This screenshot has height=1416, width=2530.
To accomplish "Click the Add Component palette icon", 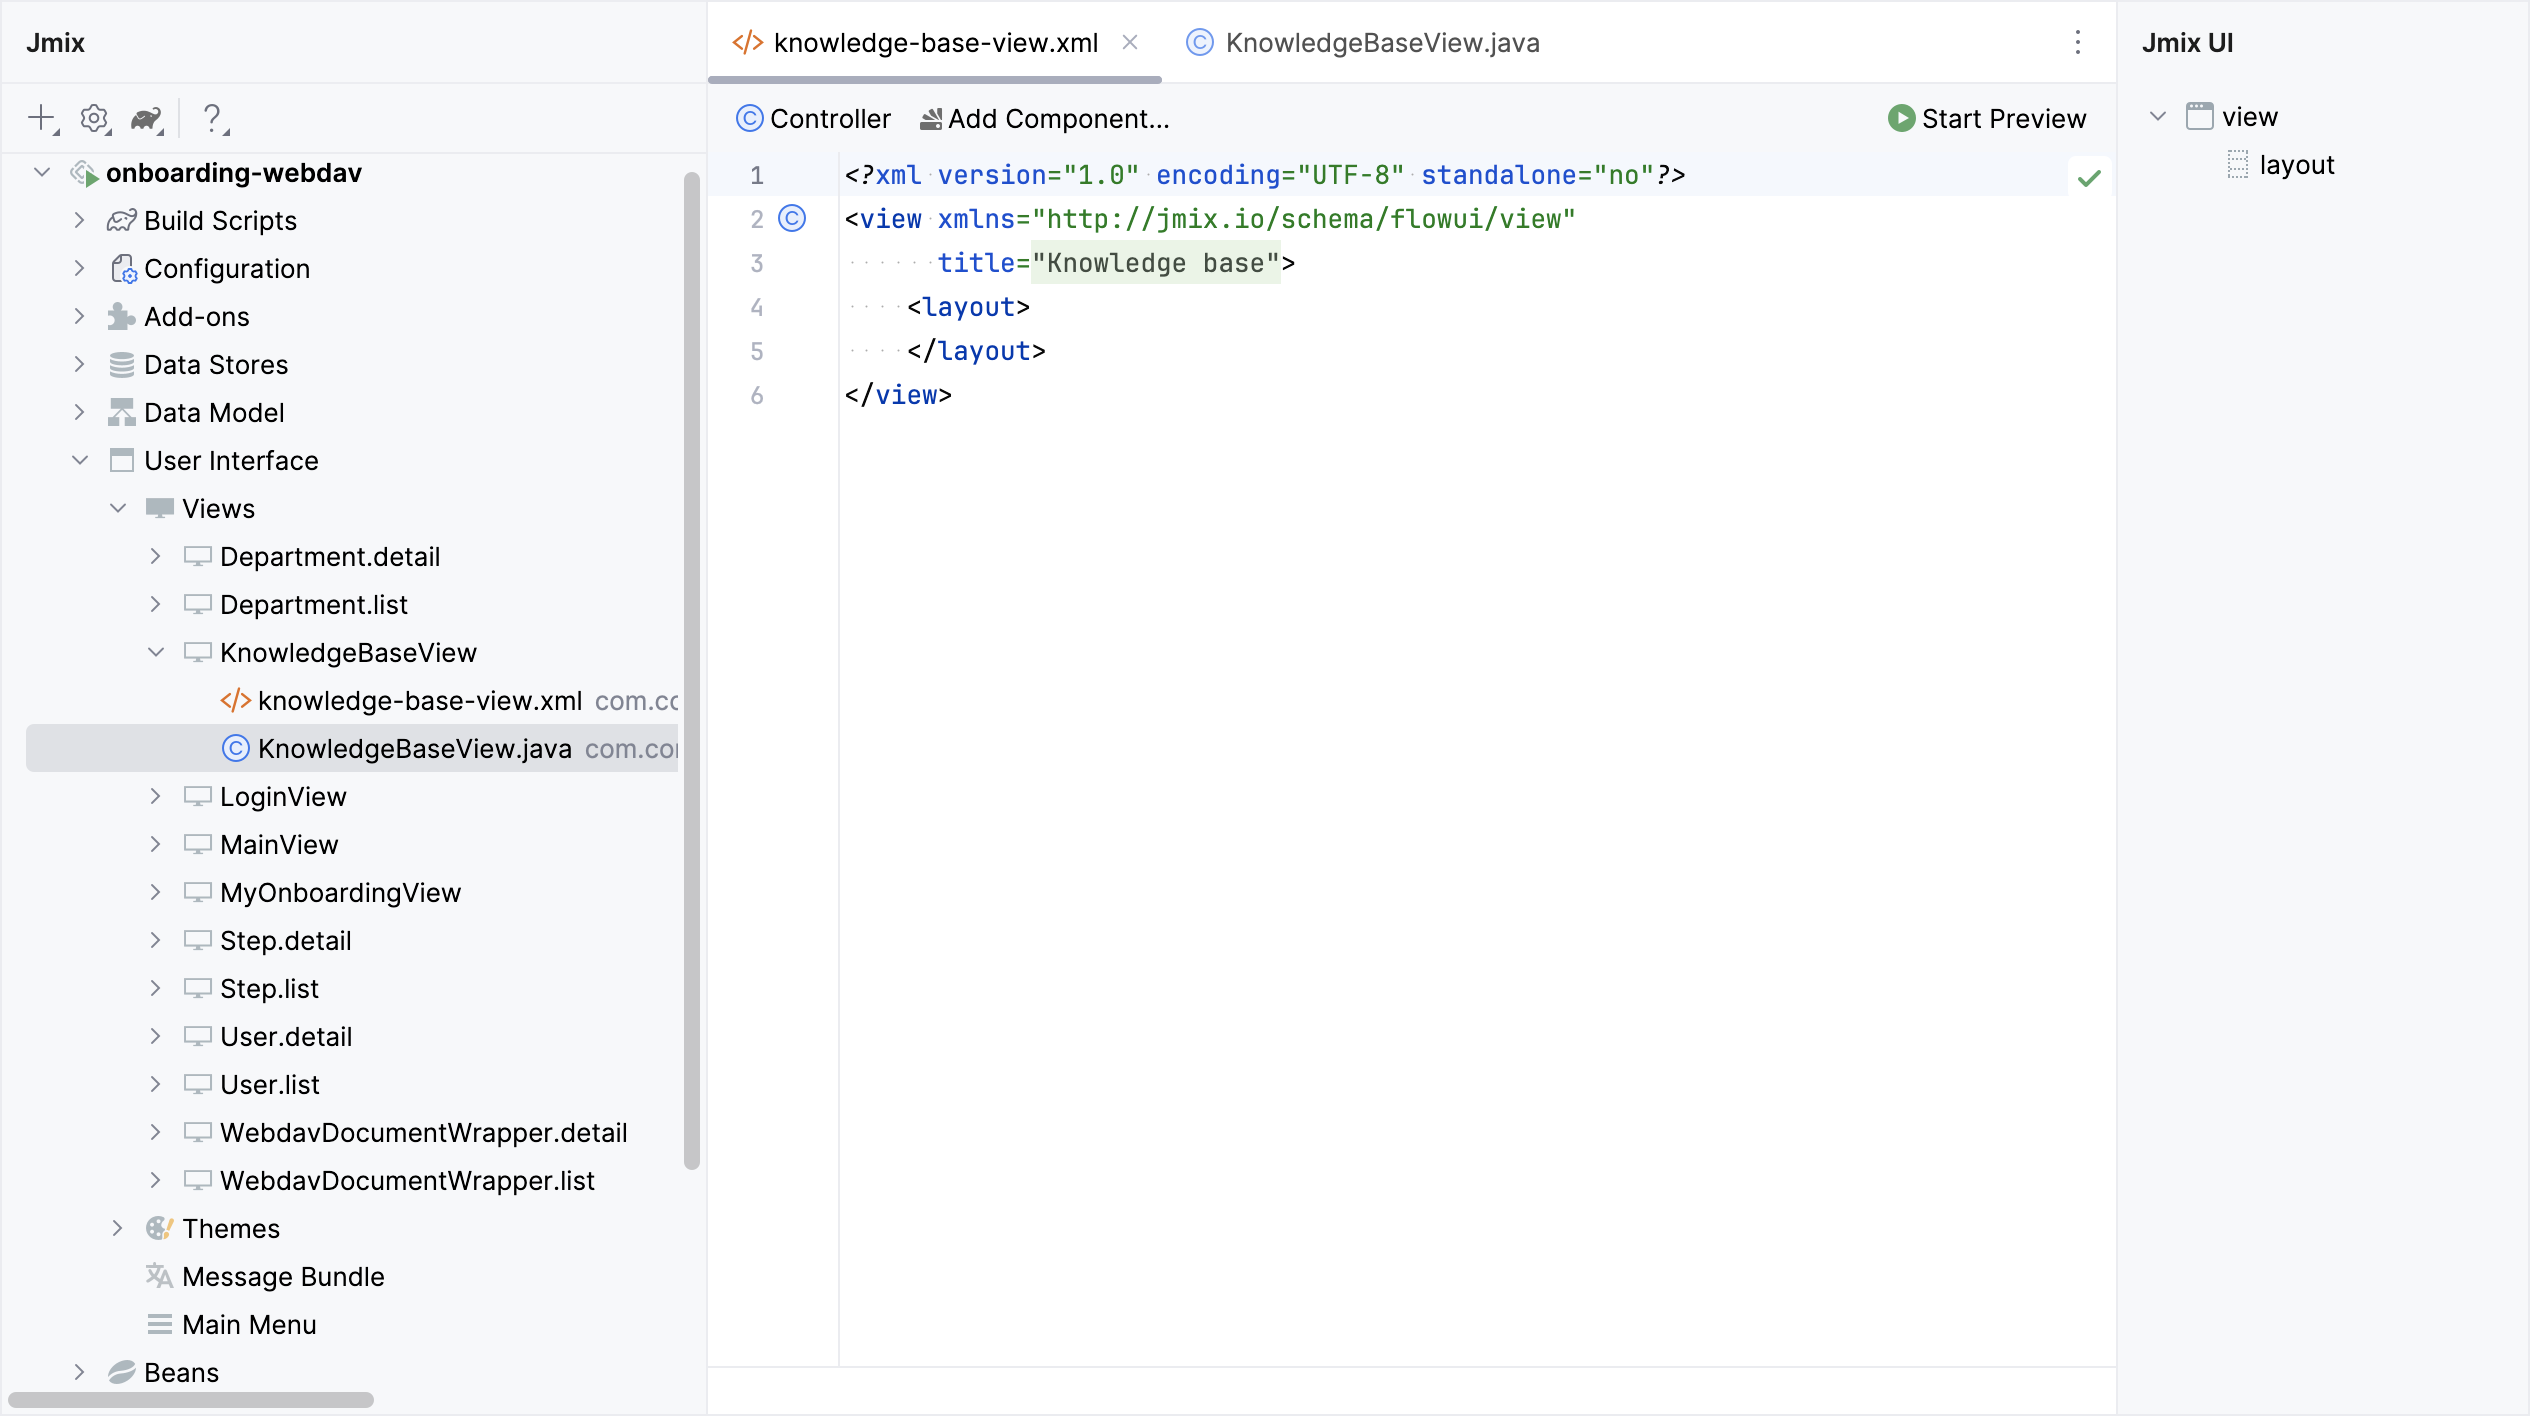I will tap(930, 118).
